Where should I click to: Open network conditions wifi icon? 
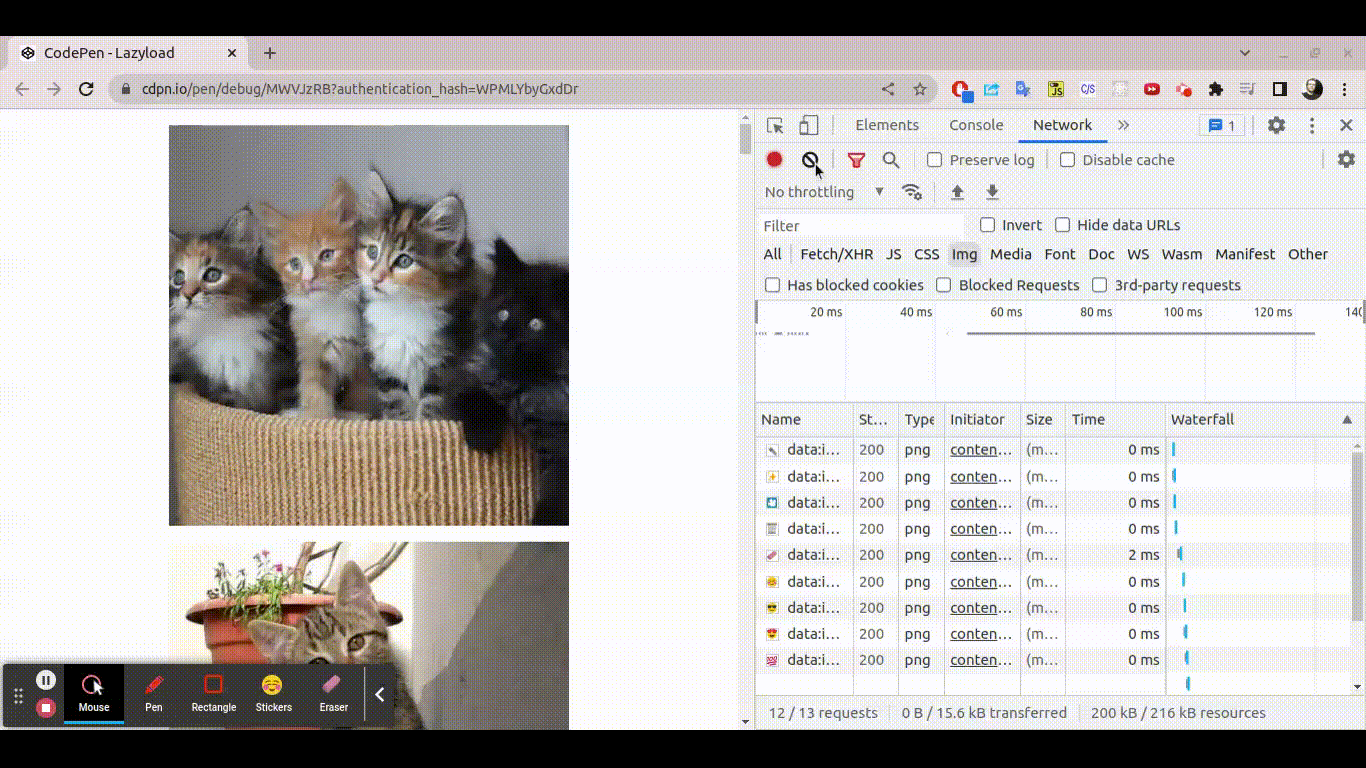click(x=911, y=192)
